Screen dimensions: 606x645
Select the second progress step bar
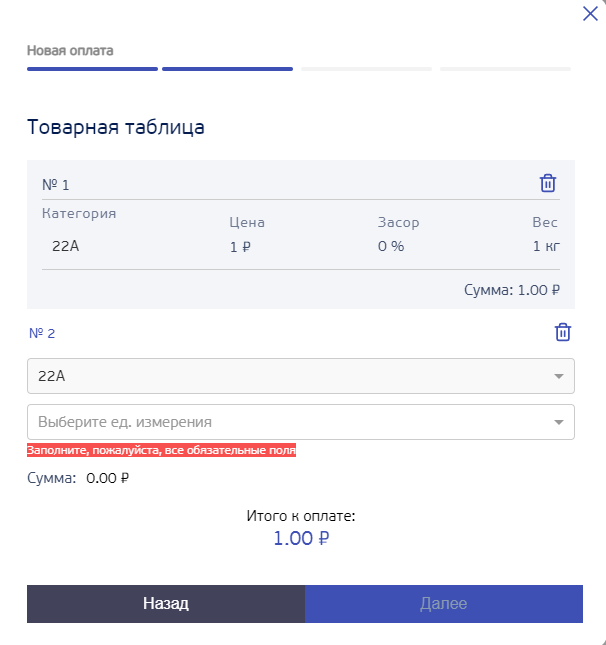click(227, 69)
